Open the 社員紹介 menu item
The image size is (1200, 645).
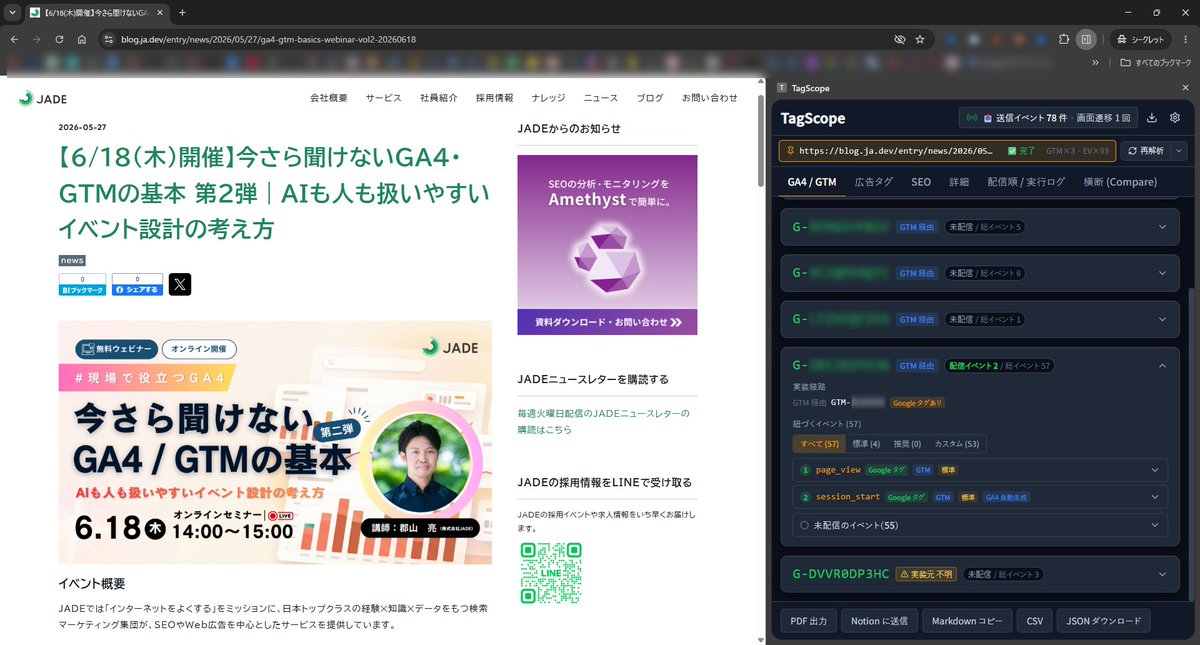(439, 98)
